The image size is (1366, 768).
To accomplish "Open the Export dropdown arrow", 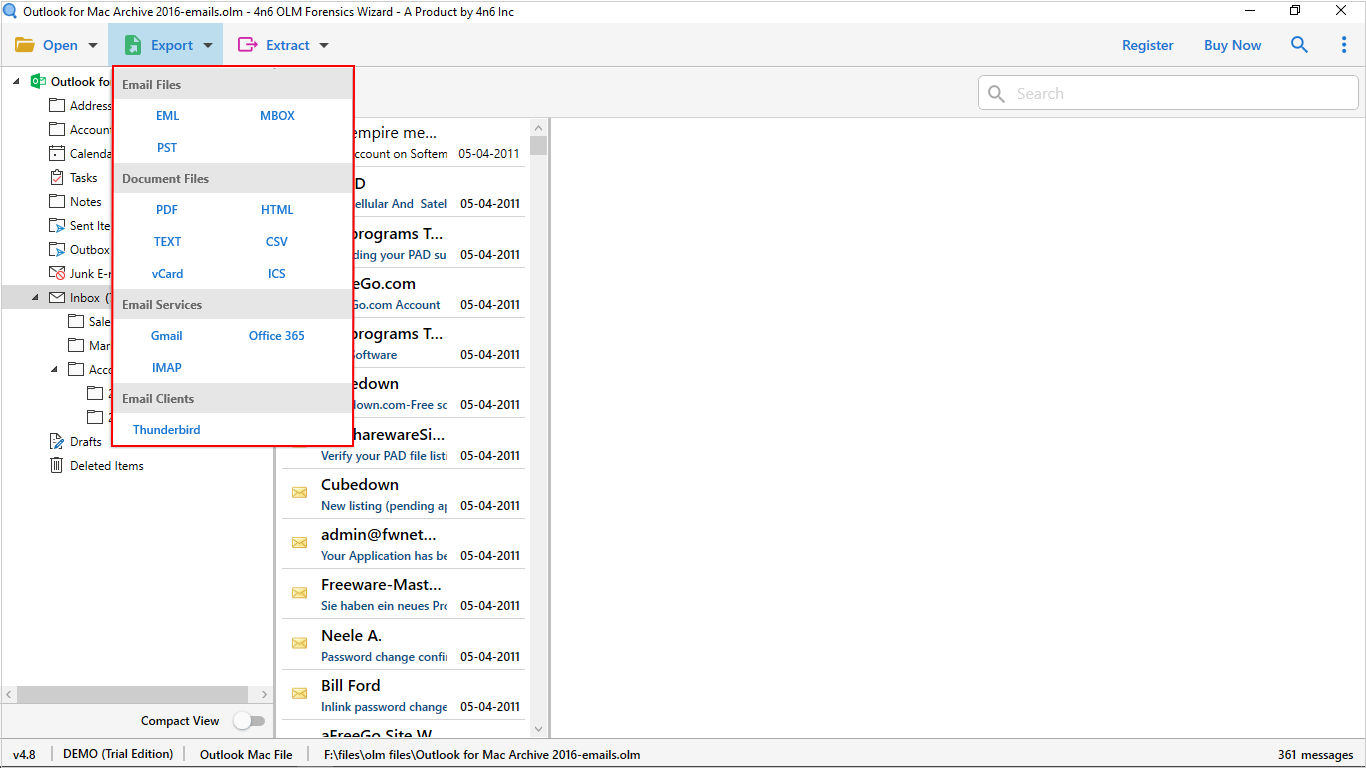I will click(208, 45).
